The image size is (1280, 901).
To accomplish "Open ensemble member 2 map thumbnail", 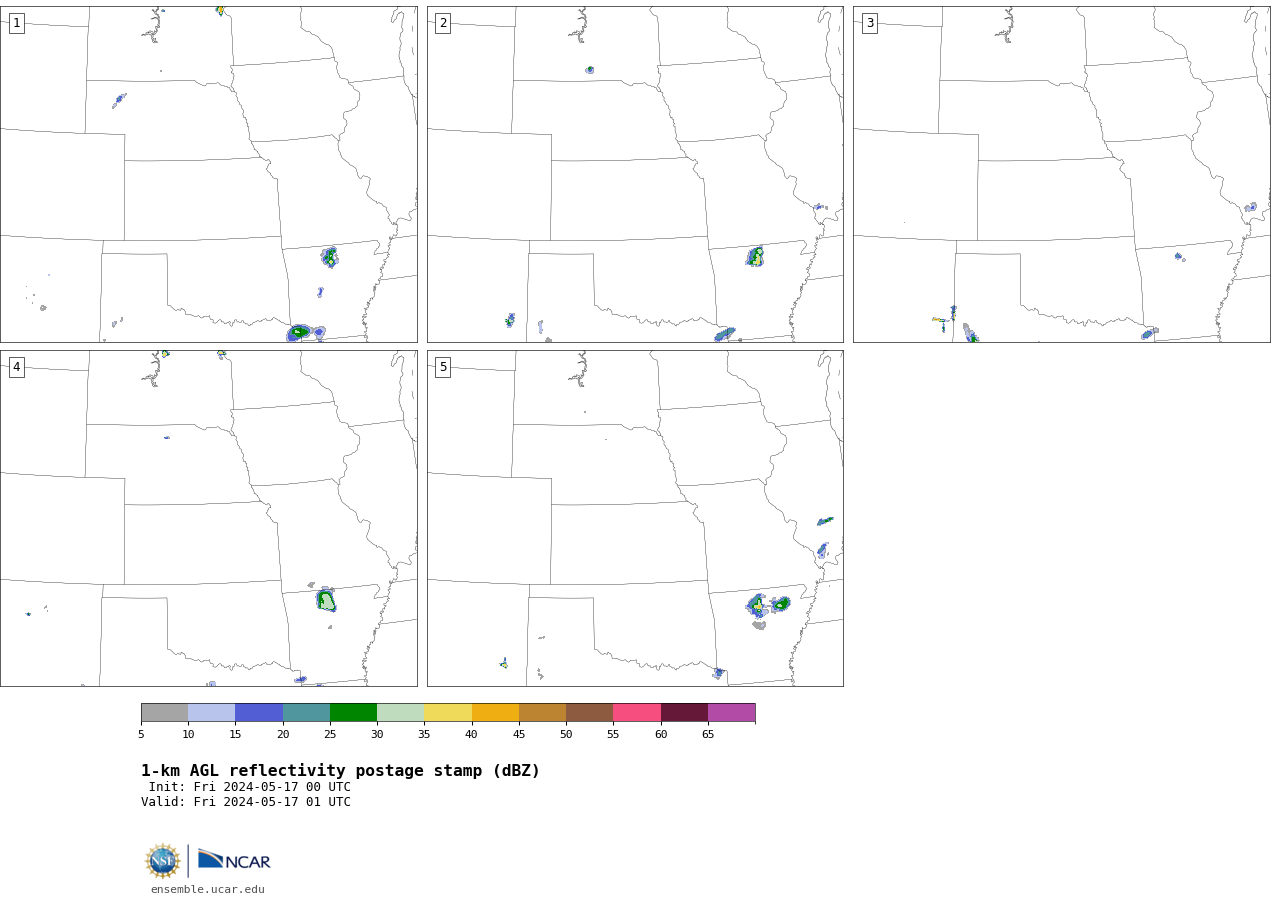I will click(x=635, y=174).
